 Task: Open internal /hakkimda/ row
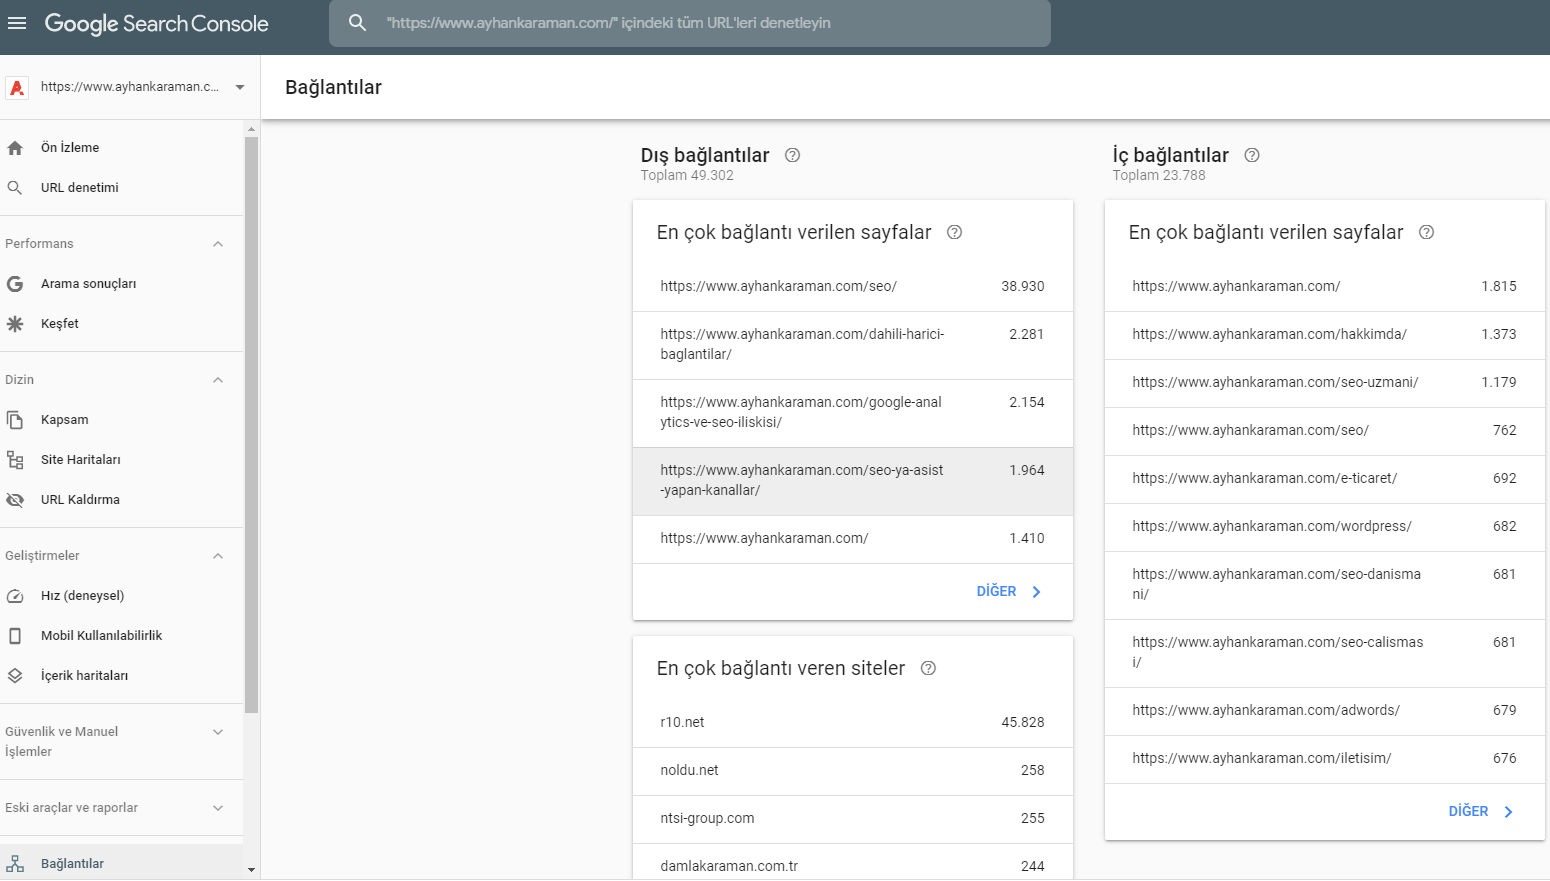[1325, 335]
